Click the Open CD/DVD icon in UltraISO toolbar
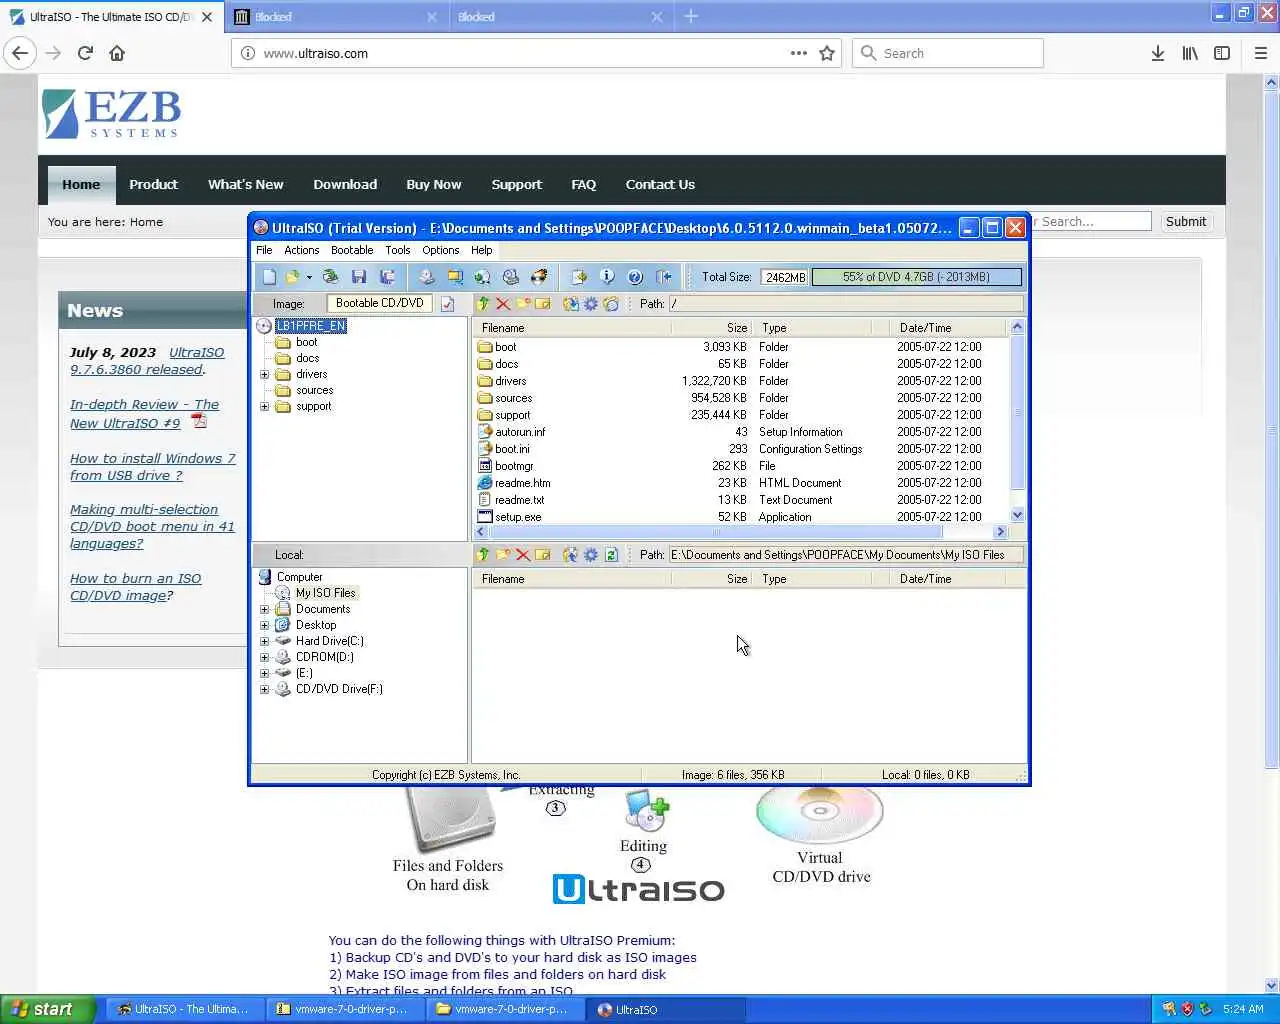The height and width of the screenshot is (1024, 1280). point(330,277)
